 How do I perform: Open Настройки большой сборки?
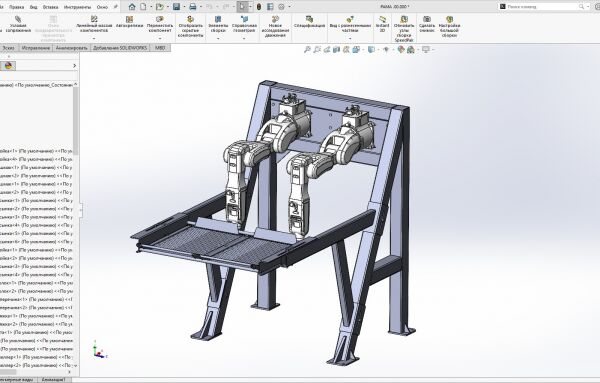coord(450,26)
